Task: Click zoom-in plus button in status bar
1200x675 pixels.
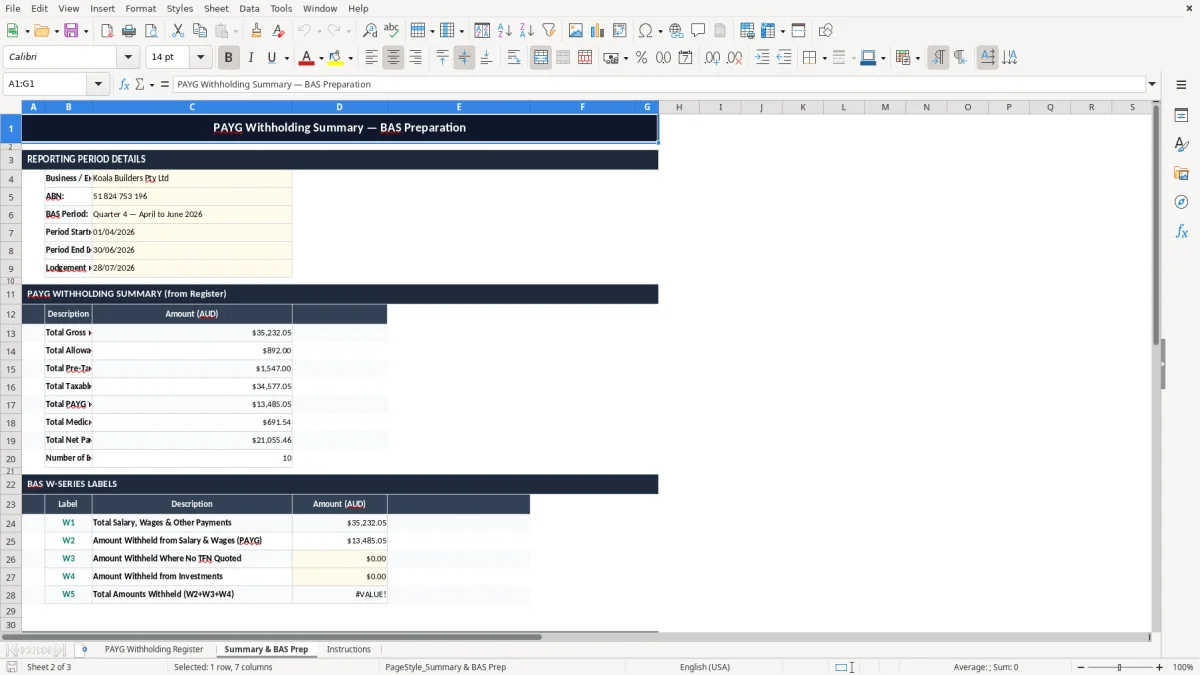Action: click(1160, 667)
